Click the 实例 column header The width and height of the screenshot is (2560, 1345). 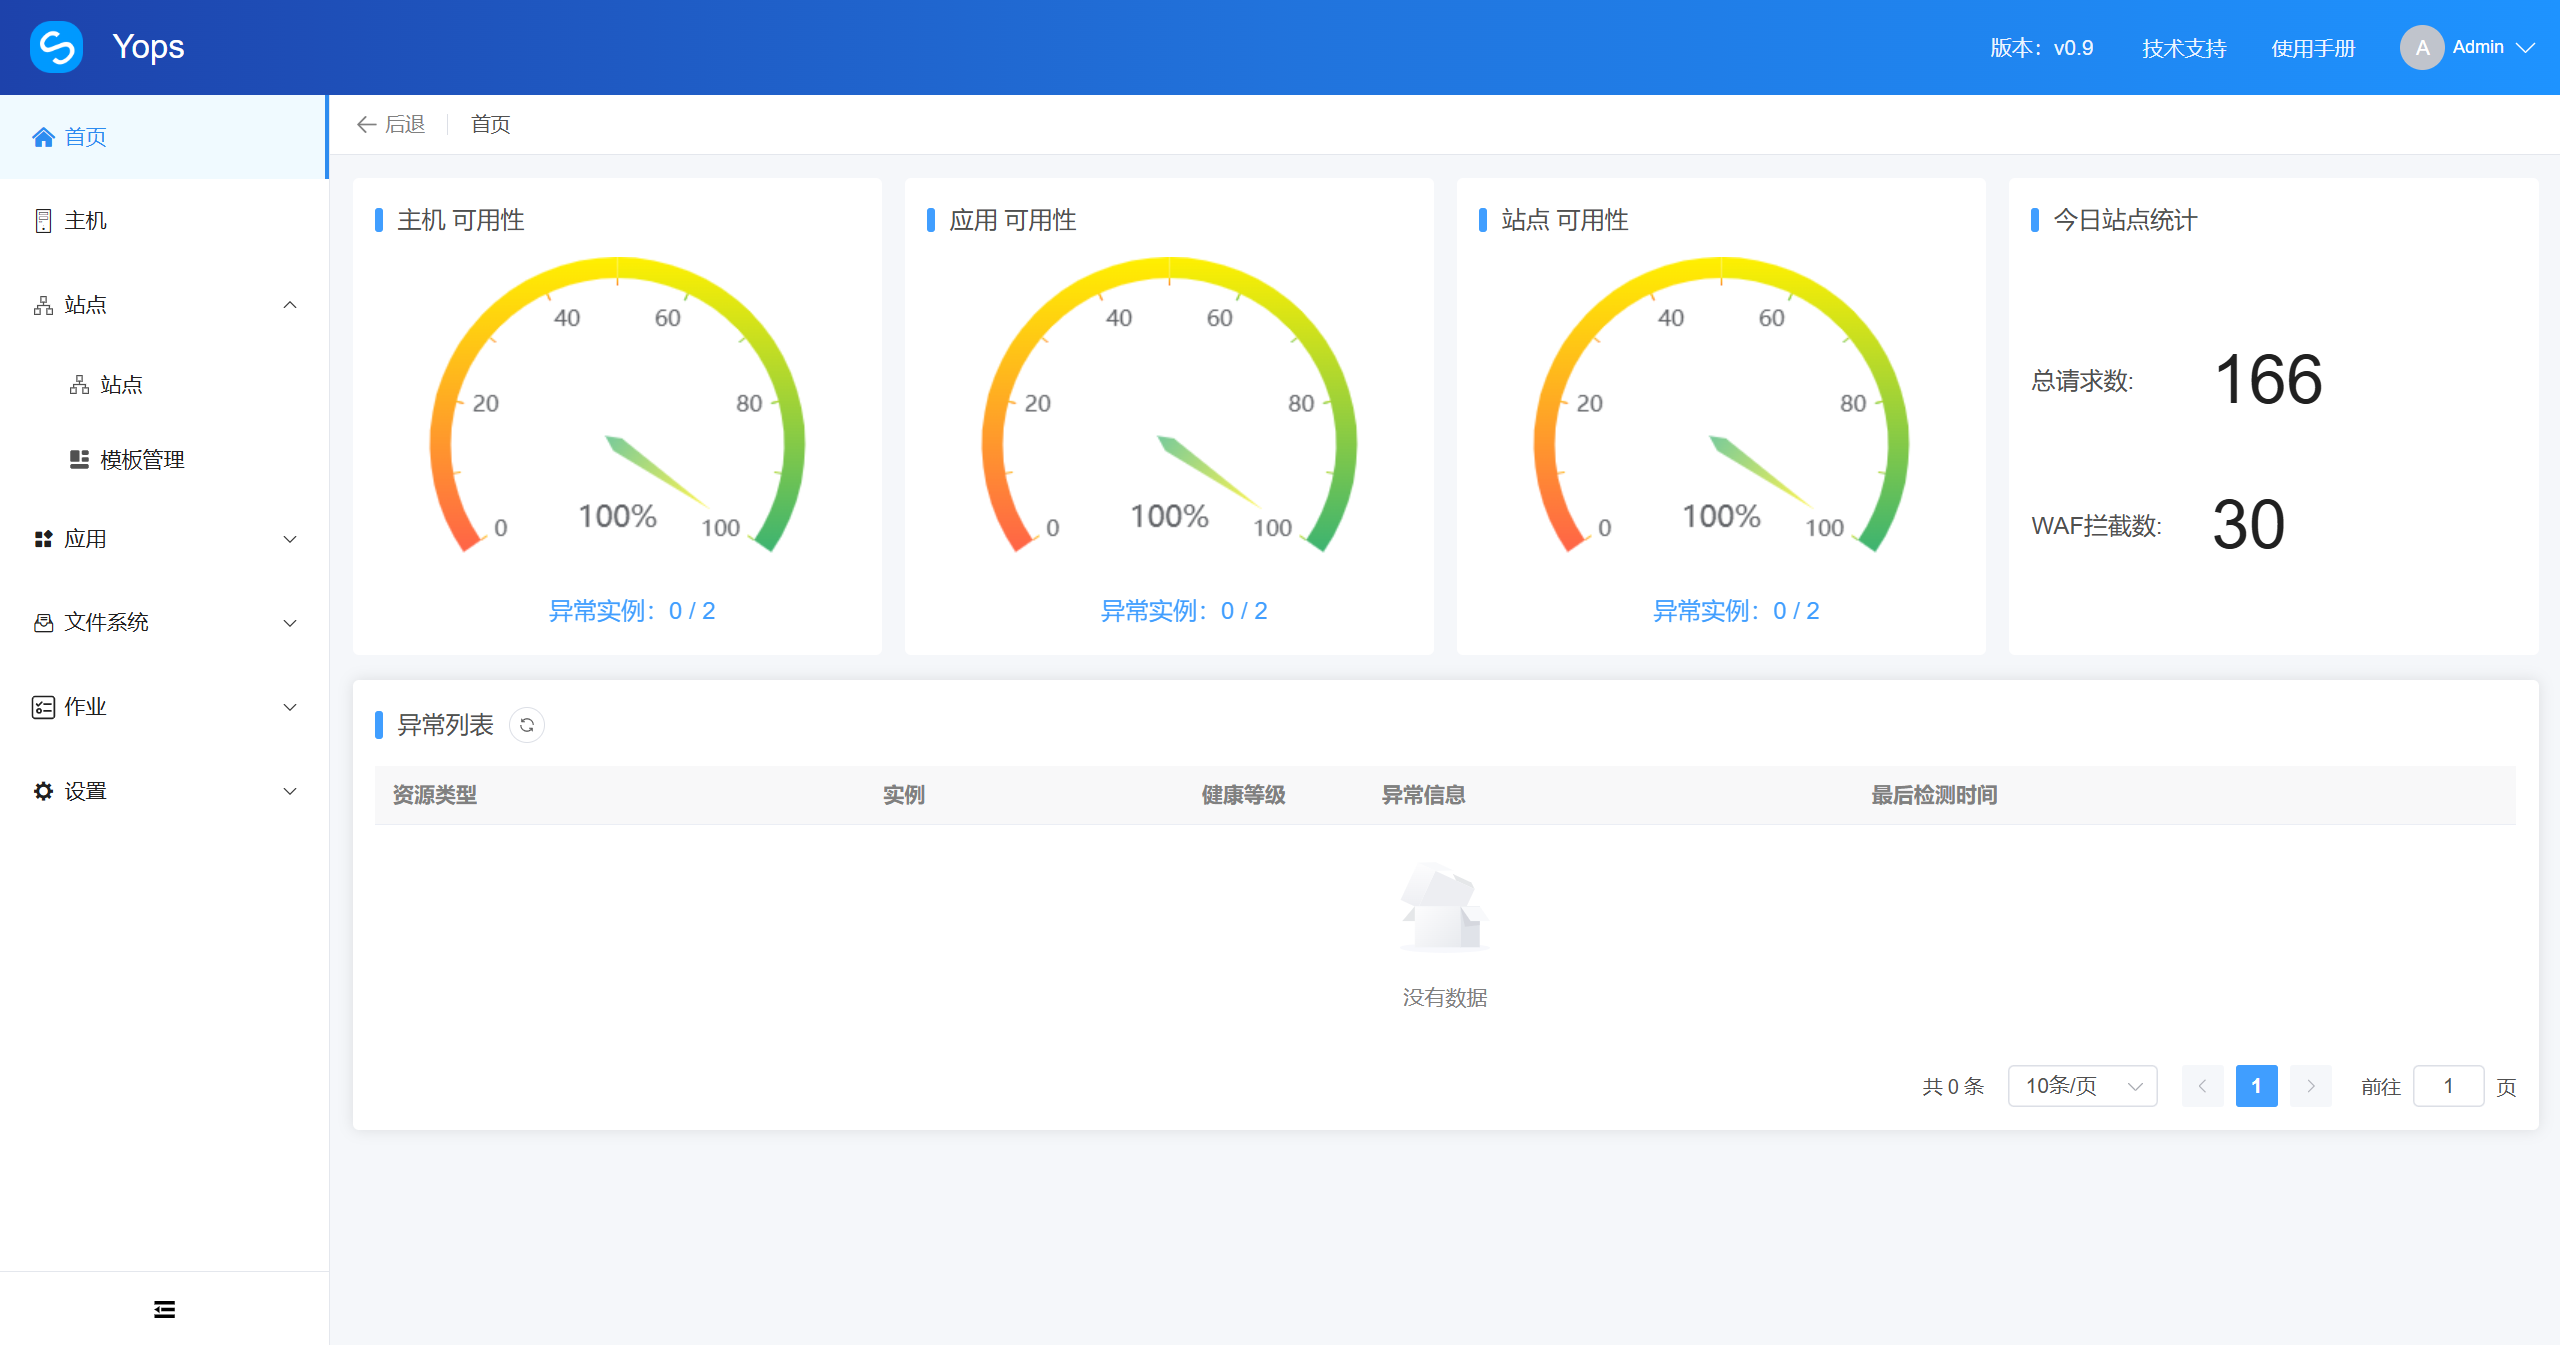[x=904, y=795]
